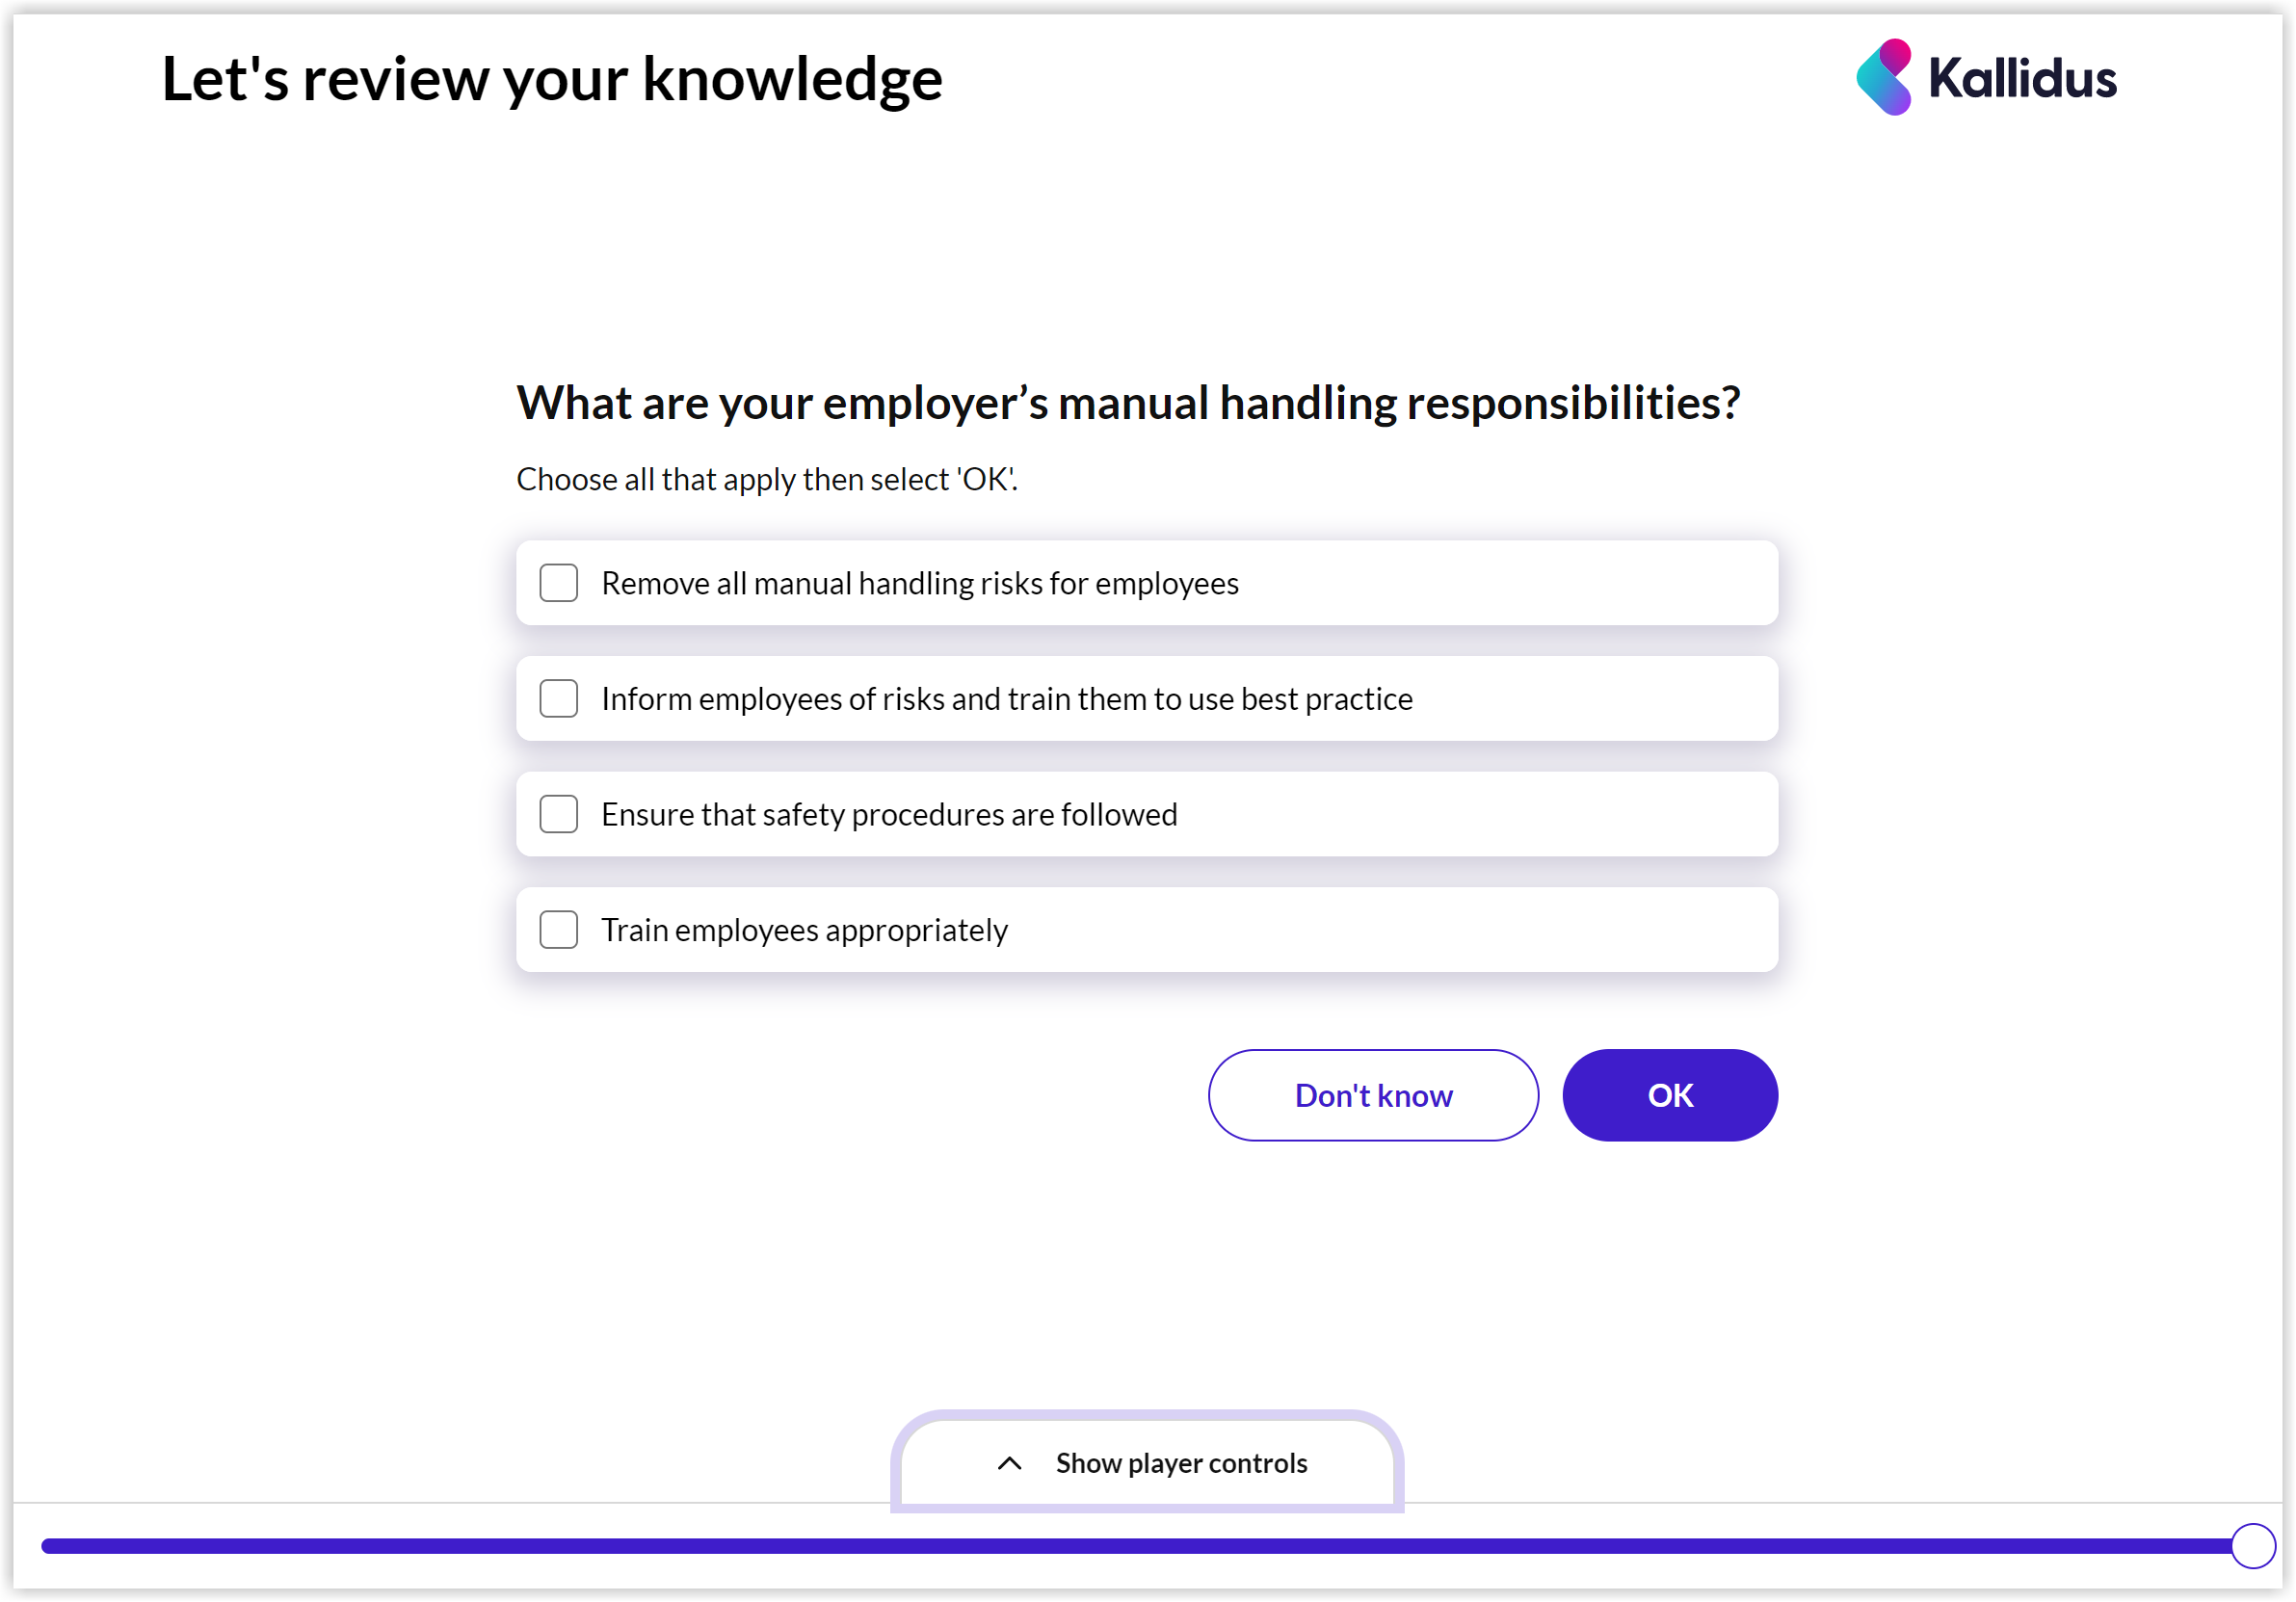The image size is (2296, 1602).
Task: Click the middle of the progress bar
Action: tap(1140, 1546)
